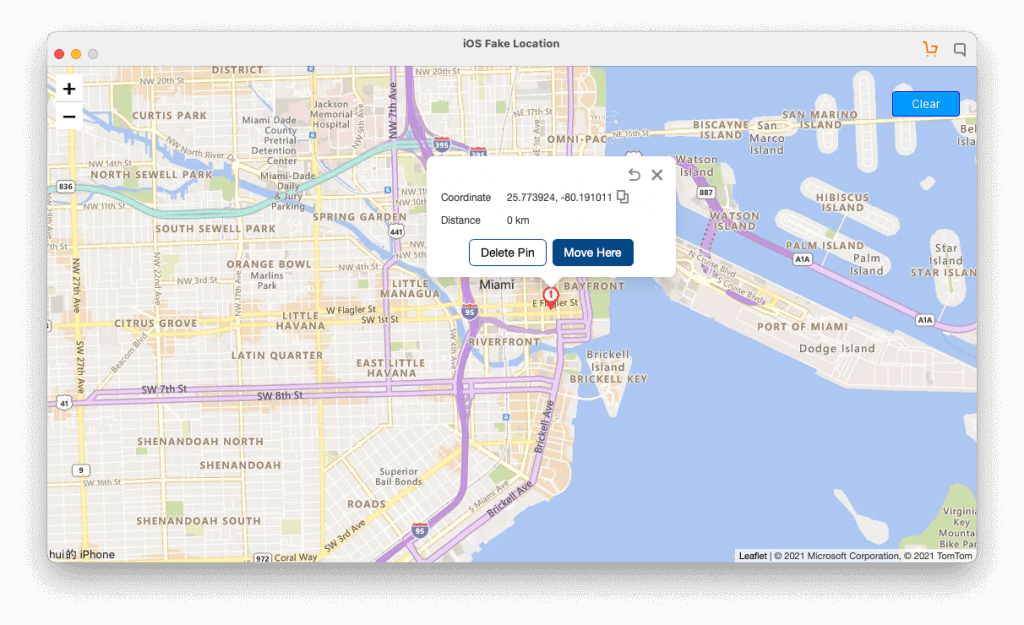Click the Delete Pin button

[507, 253]
